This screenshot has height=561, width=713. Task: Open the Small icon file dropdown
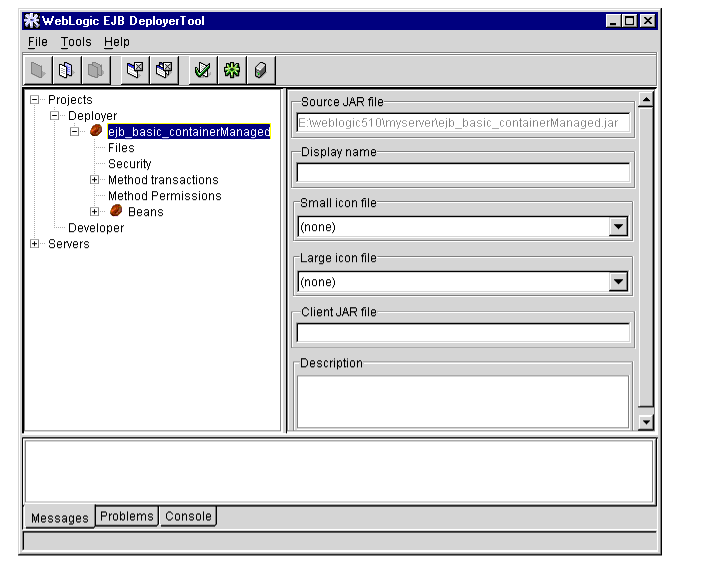coord(618,226)
